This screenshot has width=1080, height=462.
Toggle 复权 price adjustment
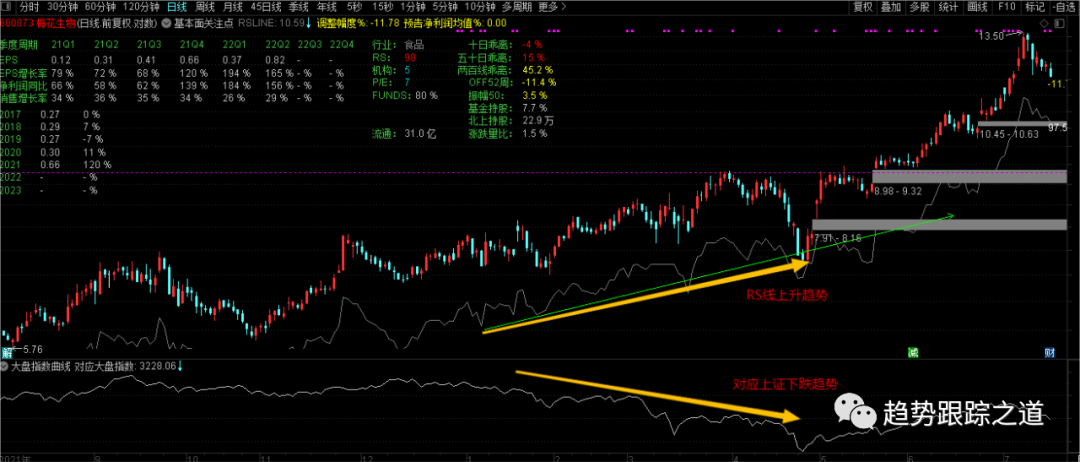coord(862,7)
